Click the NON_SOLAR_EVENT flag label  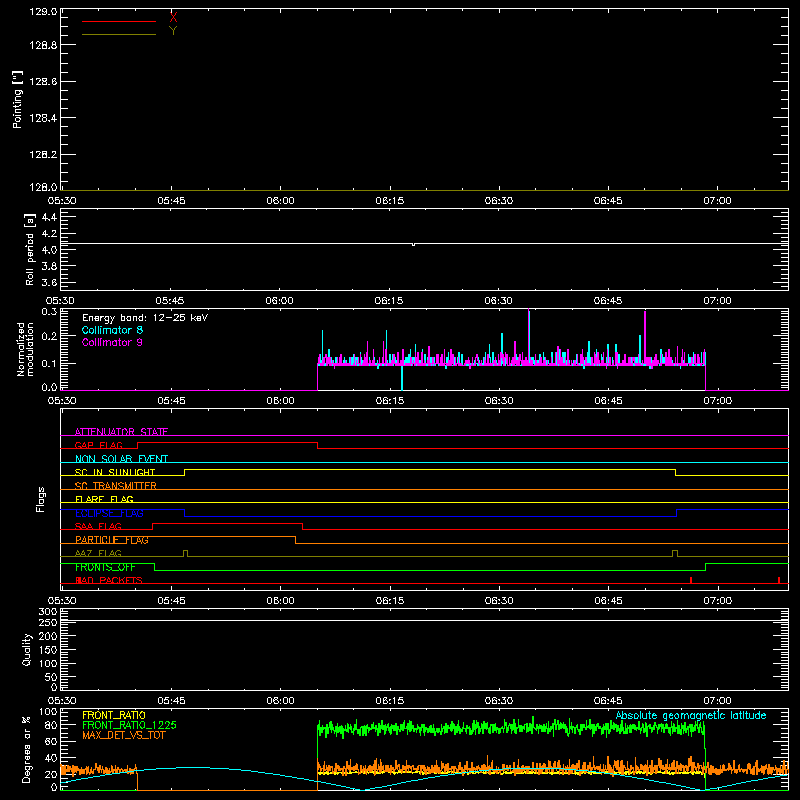pos(121,459)
